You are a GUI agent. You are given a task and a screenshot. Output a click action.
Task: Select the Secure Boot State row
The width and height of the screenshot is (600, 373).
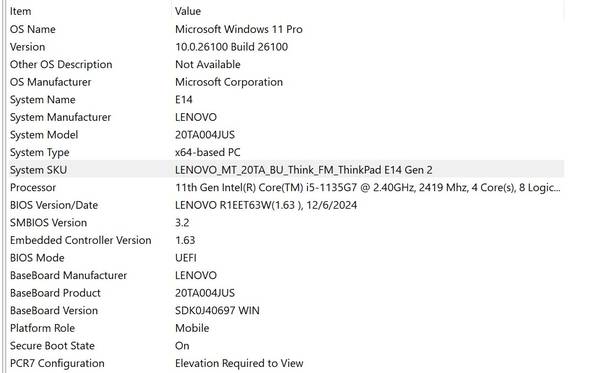click(285, 346)
